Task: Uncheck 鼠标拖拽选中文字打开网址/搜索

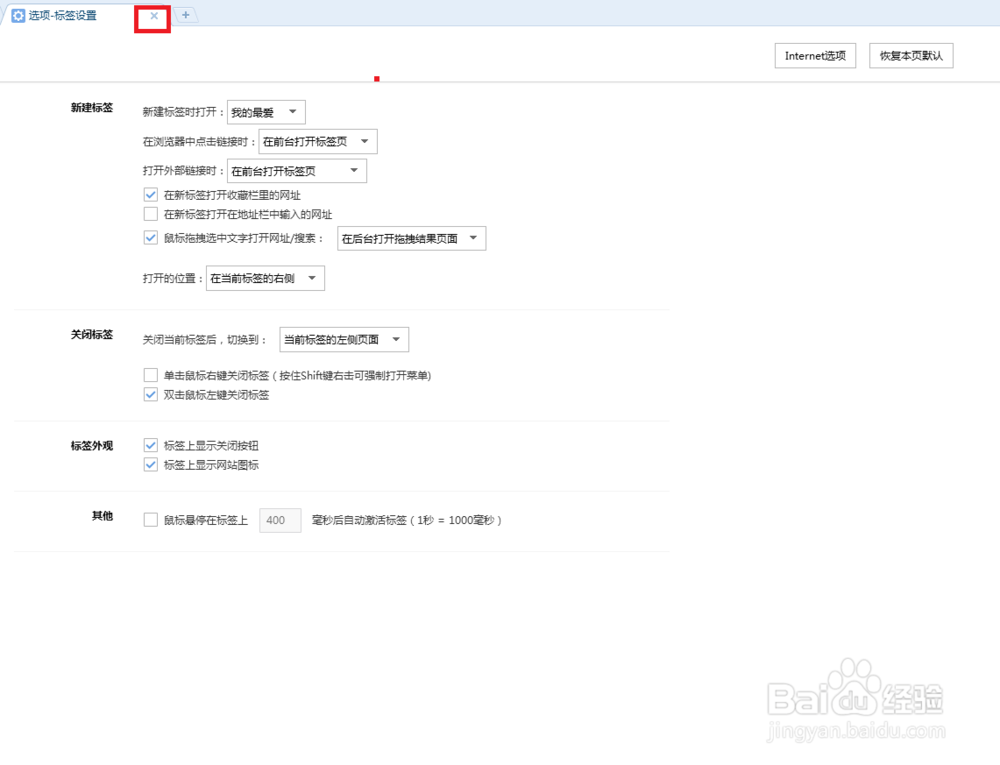Action: click(150, 238)
